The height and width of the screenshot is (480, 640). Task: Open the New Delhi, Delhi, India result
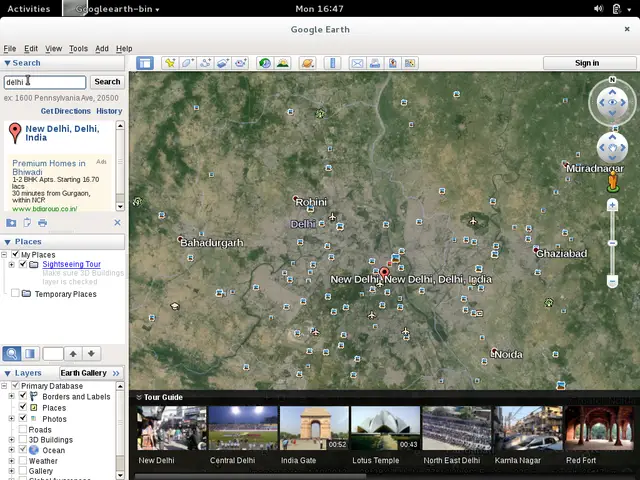[x=62, y=133]
